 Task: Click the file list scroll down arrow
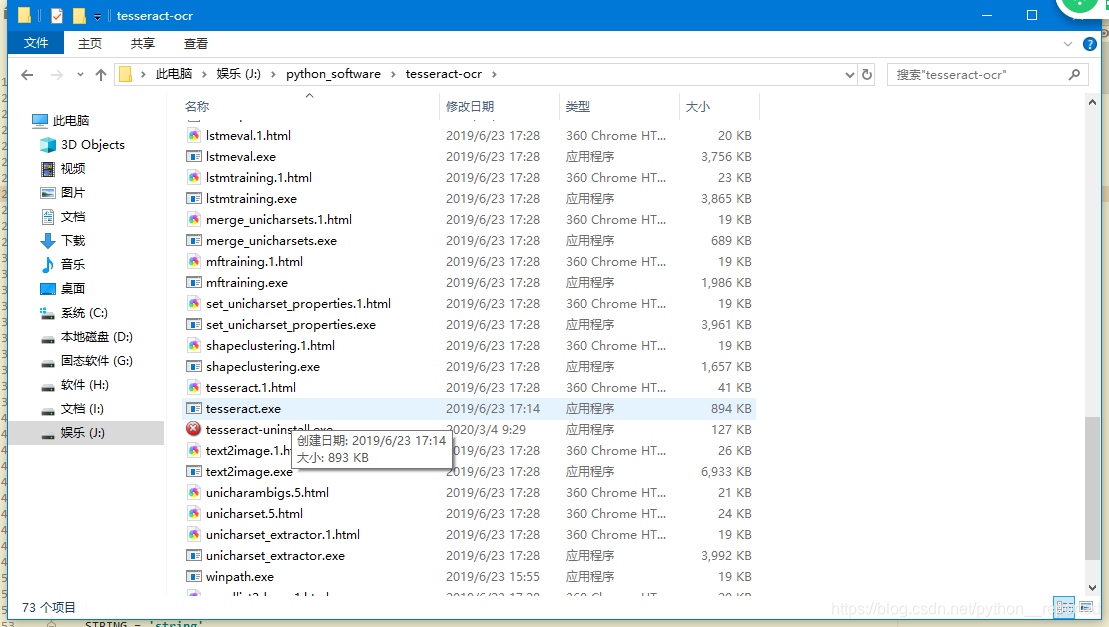click(x=1092, y=588)
